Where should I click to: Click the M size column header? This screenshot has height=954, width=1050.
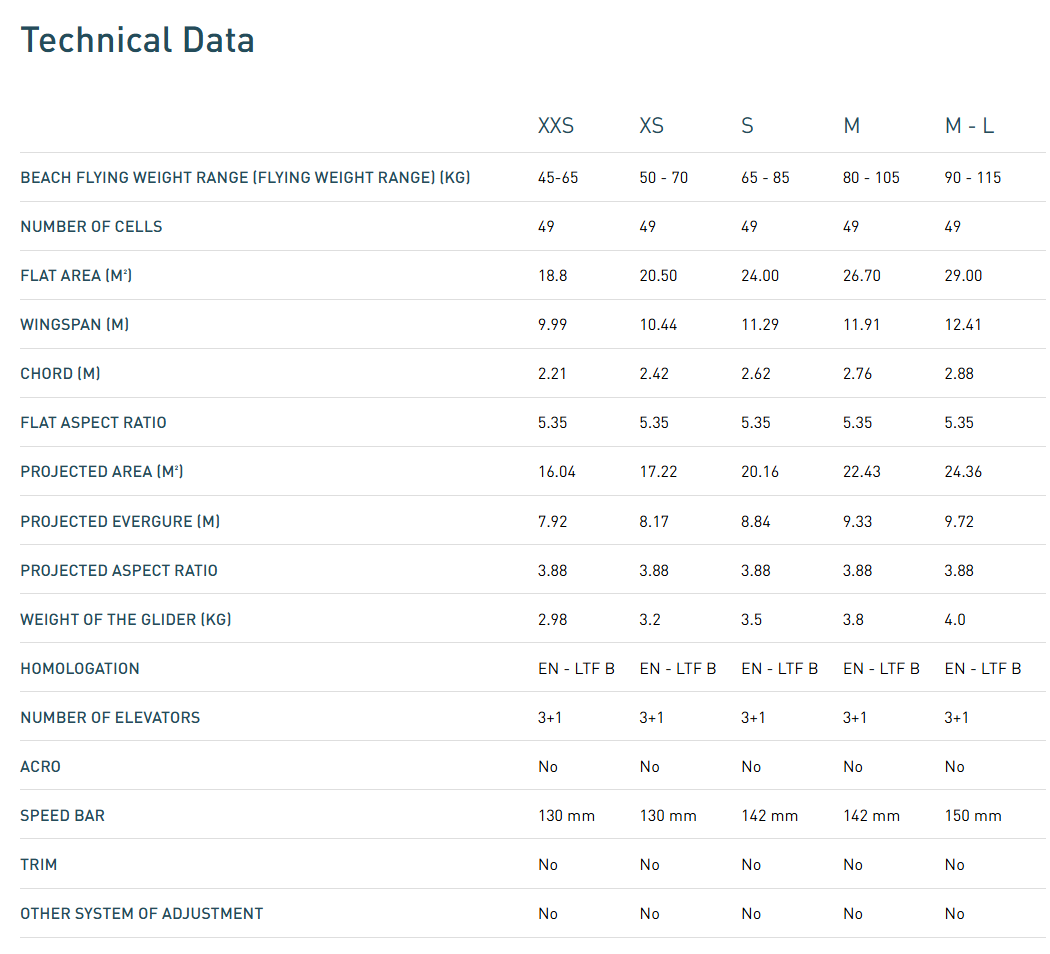(x=851, y=126)
